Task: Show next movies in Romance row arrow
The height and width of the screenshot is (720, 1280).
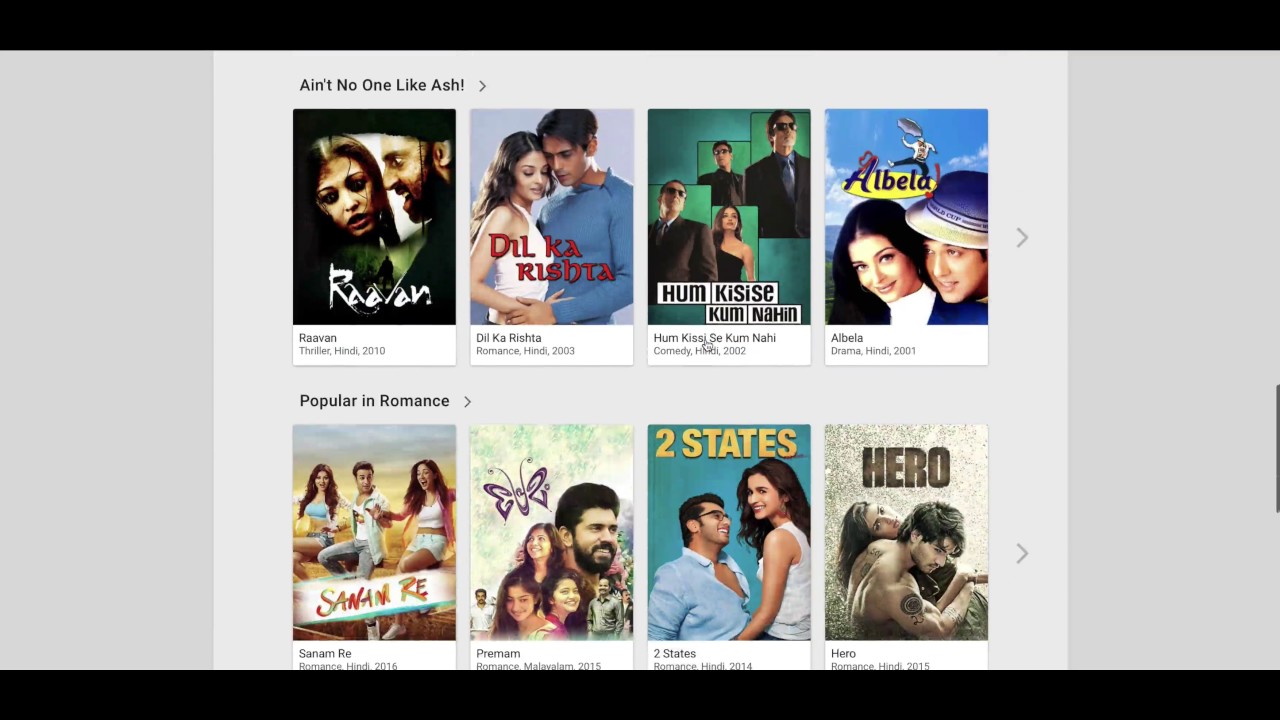Action: [x=1022, y=553]
